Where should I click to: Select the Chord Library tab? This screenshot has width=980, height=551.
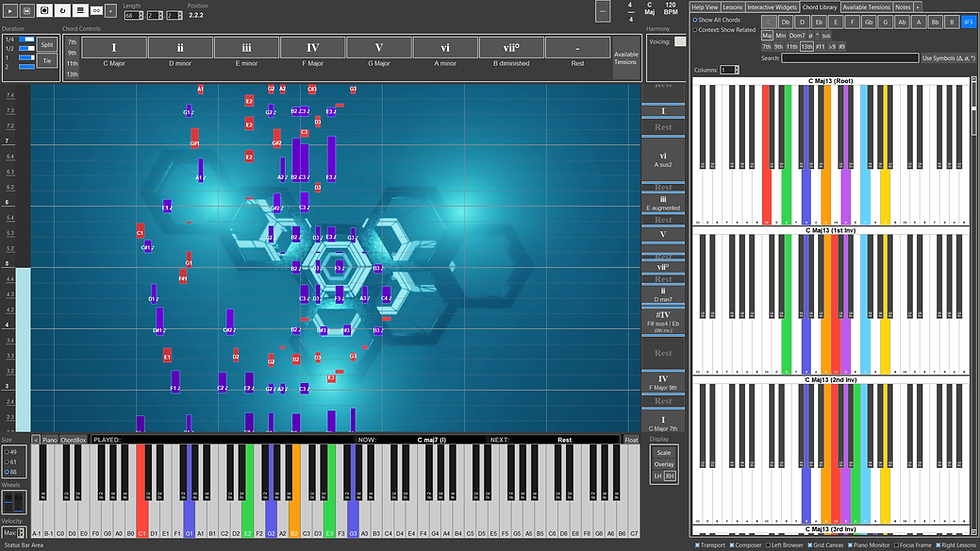[x=819, y=7]
